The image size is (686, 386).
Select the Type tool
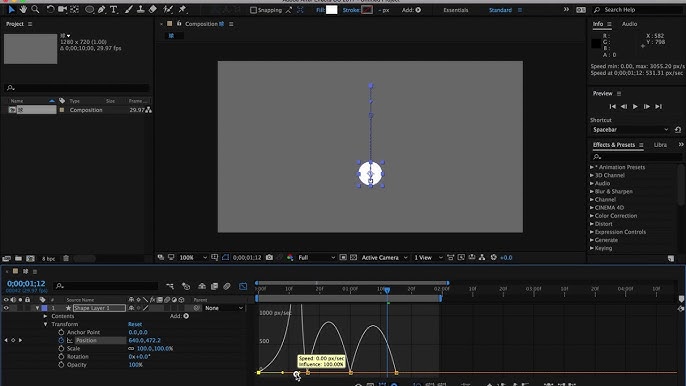click(x=114, y=9)
